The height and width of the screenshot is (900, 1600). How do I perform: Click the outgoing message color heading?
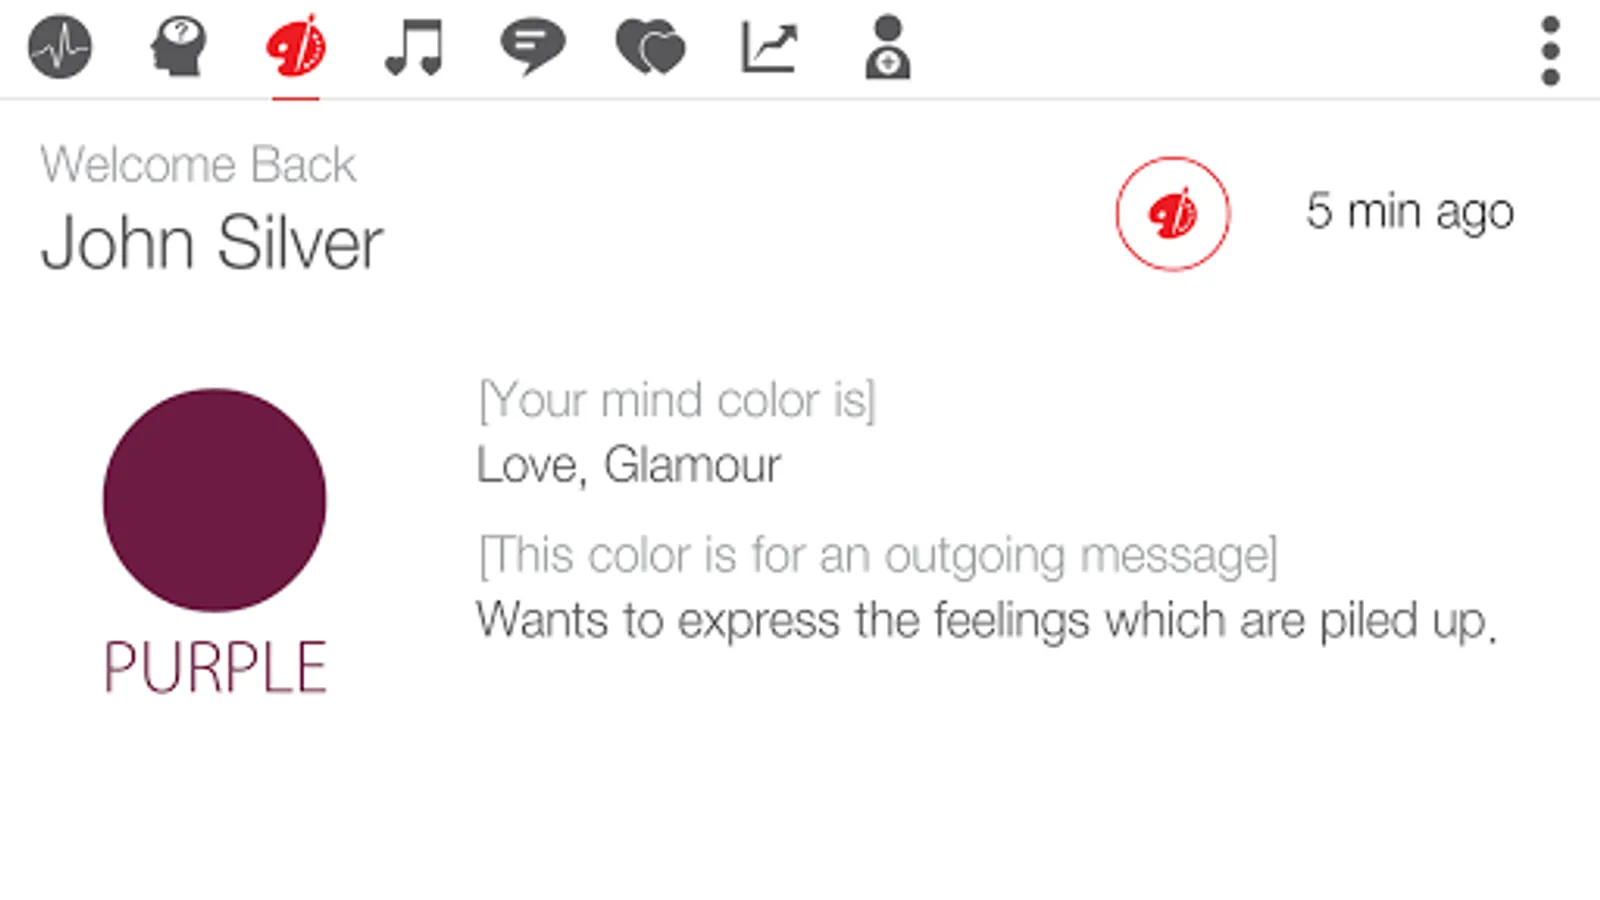878,555
